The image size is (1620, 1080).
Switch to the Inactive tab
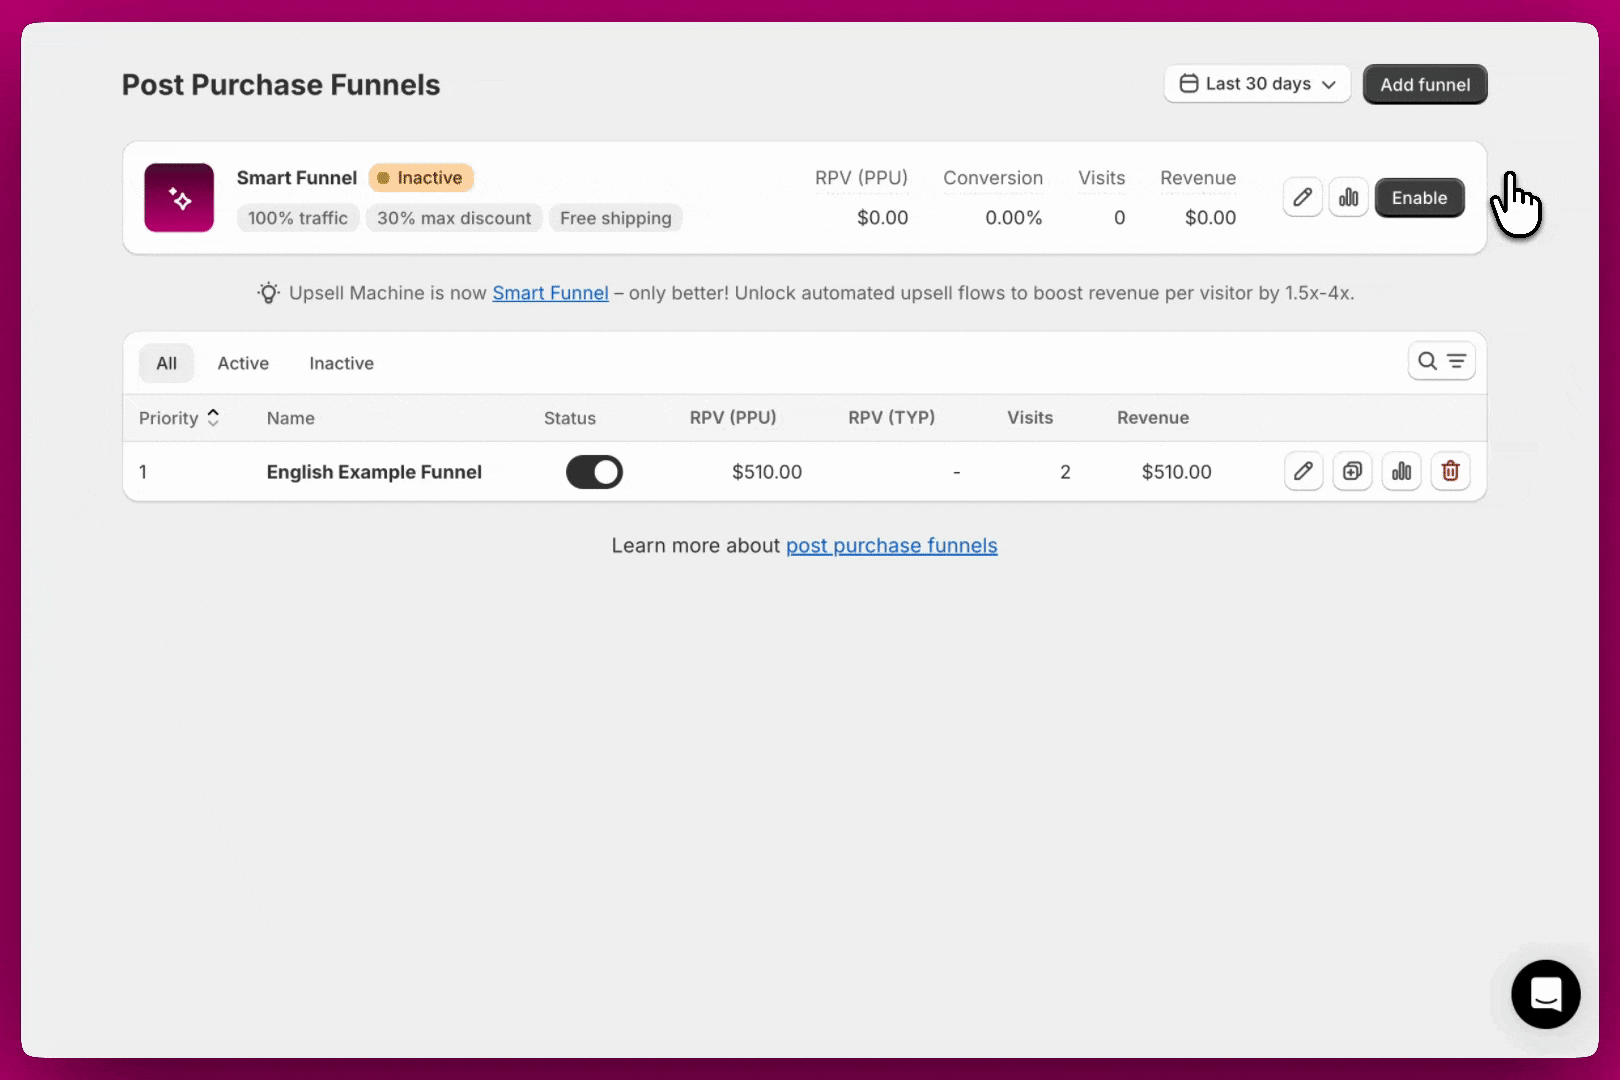coord(341,363)
